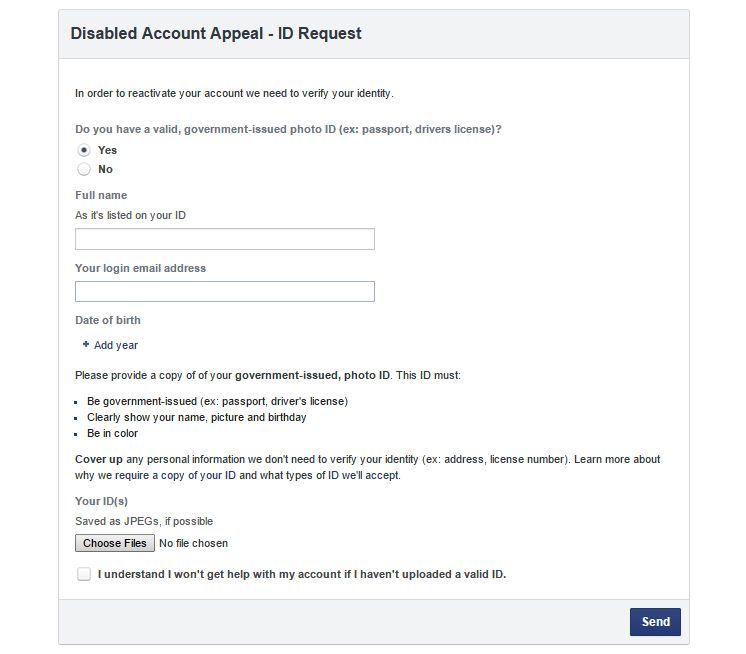This screenshot has height=654, width=746.
Task: Click the Choose Files button
Action: click(x=115, y=543)
